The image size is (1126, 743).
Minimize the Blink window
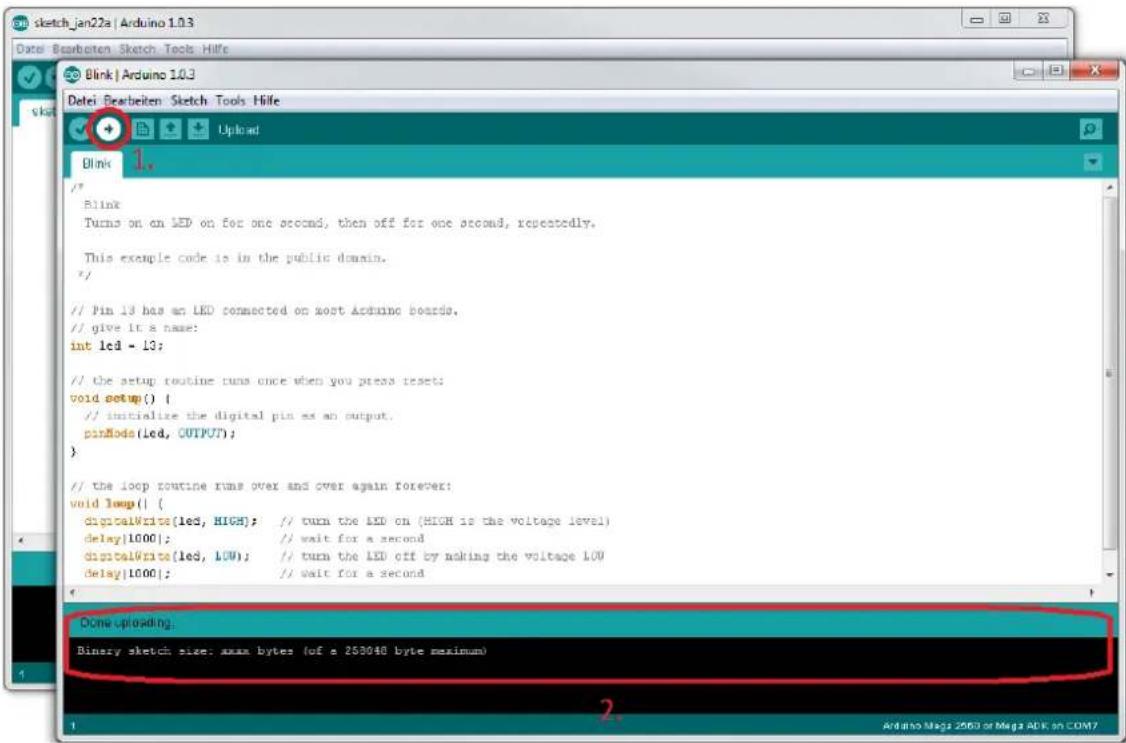click(x=1030, y=70)
